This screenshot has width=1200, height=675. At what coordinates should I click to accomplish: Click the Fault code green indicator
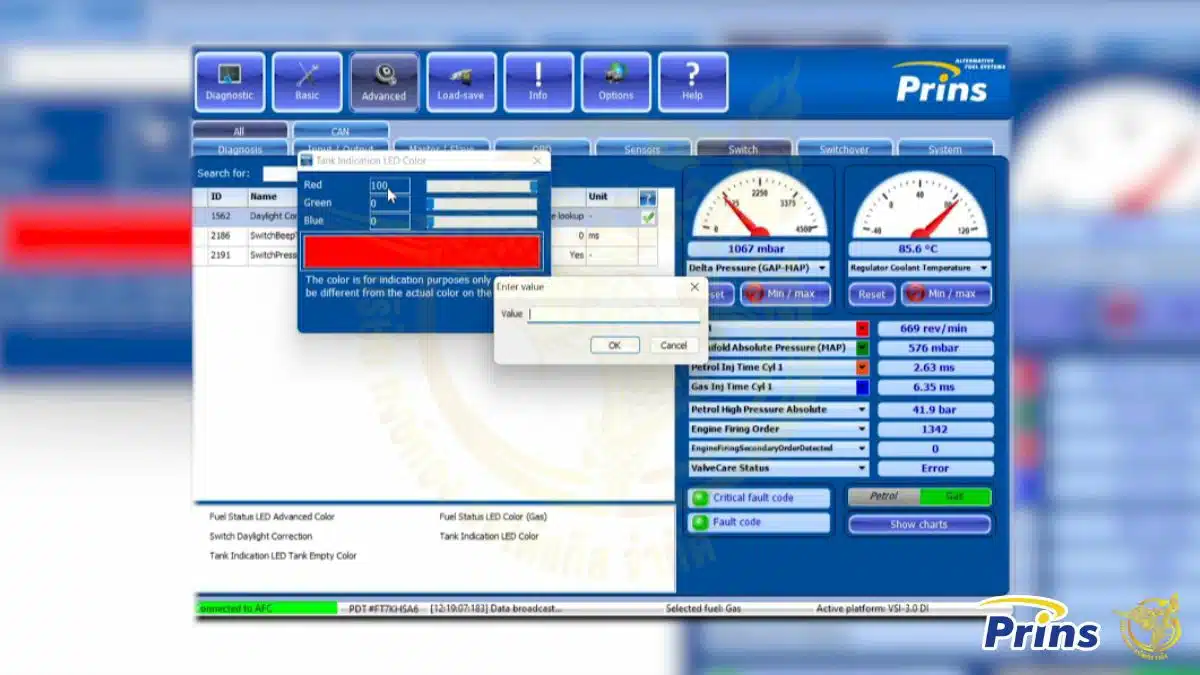pyautogui.click(x=700, y=522)
